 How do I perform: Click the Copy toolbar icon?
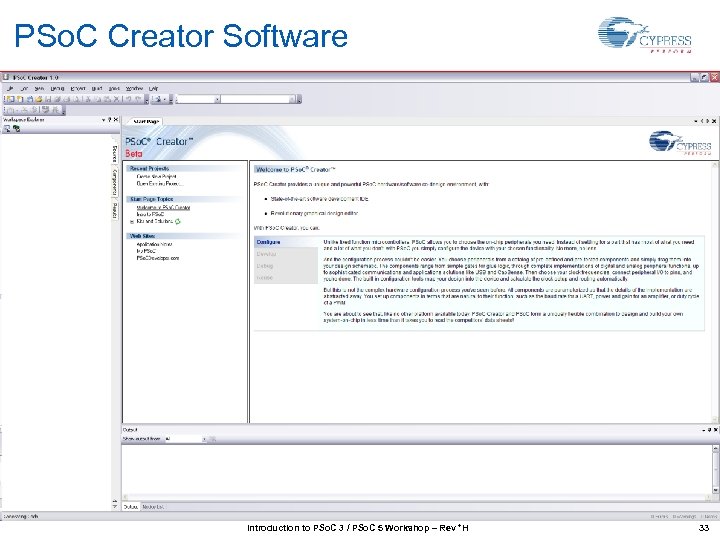(98, 99)
